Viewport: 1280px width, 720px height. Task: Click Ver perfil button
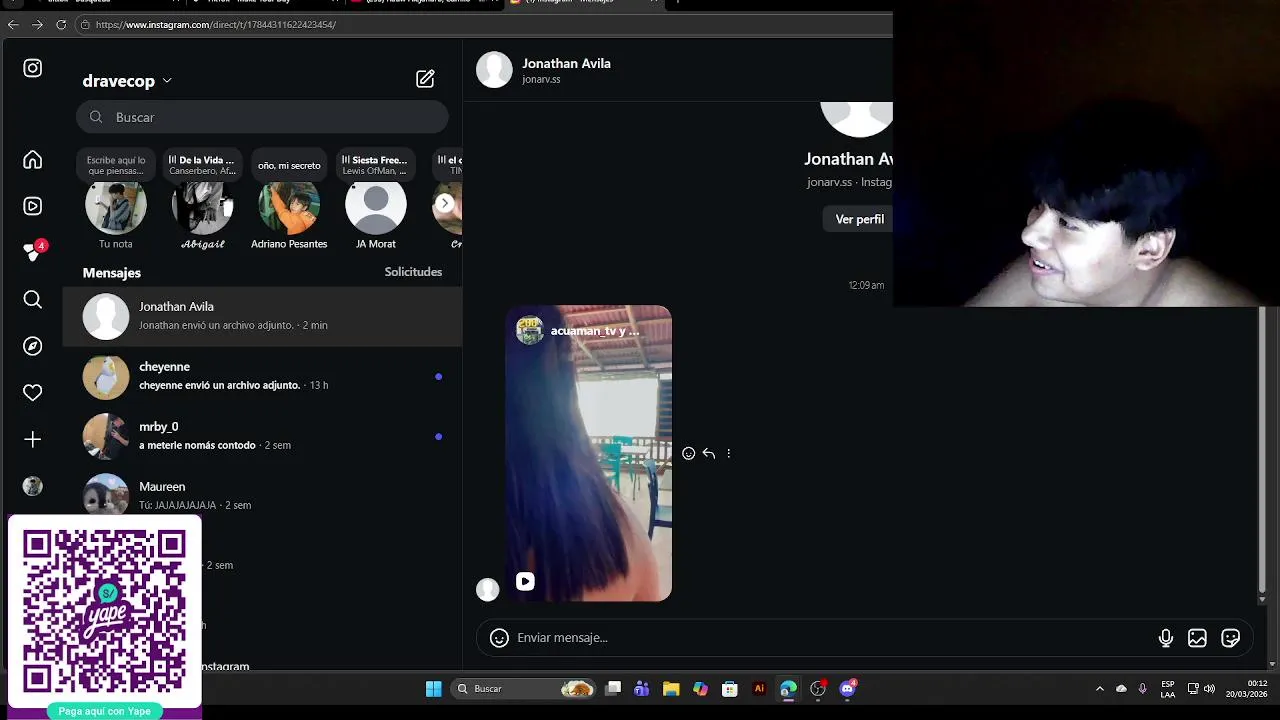(x=860, y=219)
